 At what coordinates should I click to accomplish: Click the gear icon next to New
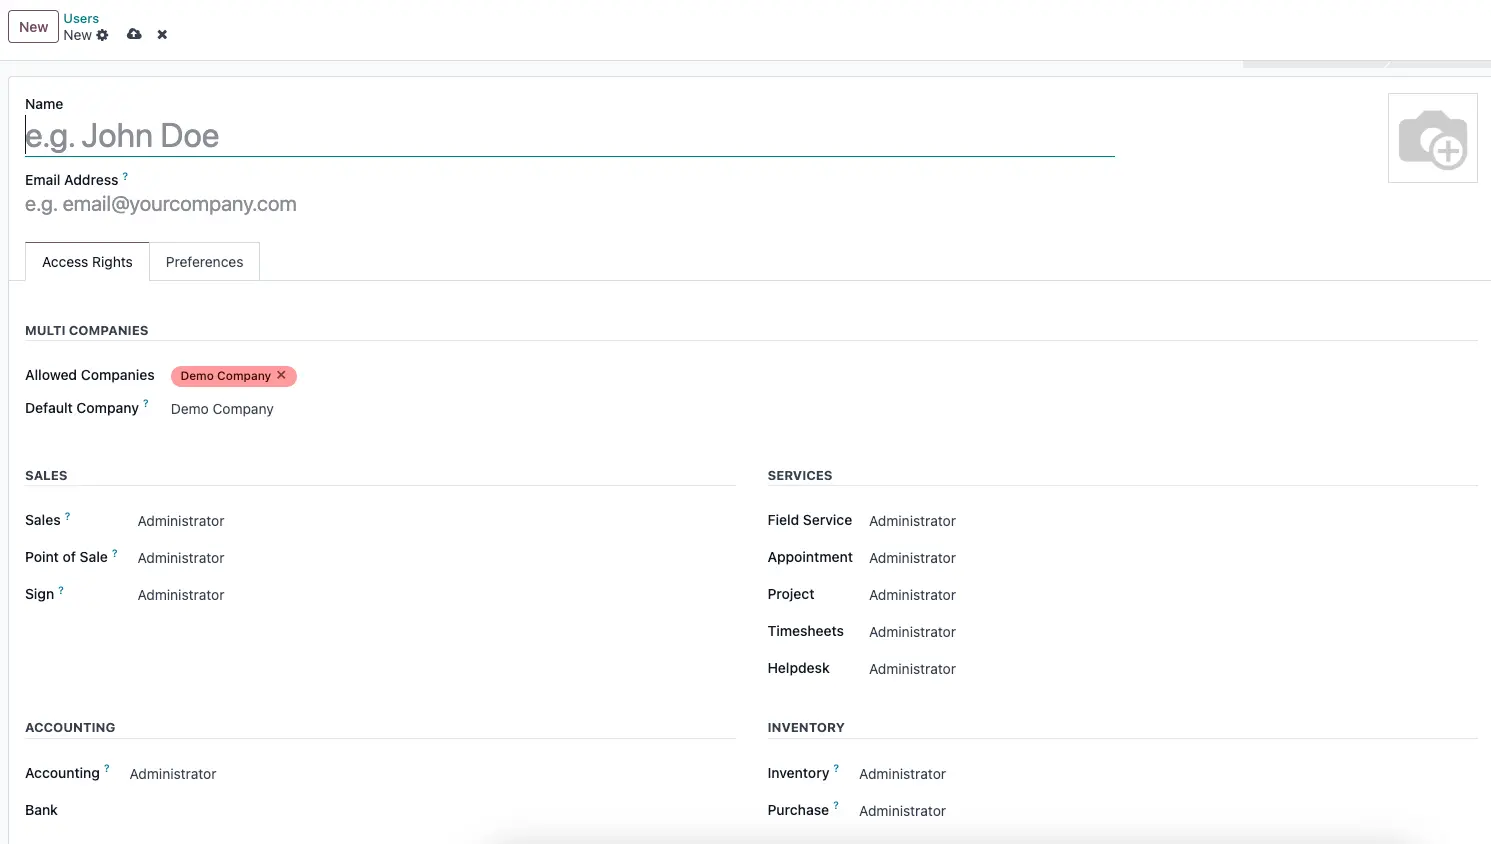[102, 35]
